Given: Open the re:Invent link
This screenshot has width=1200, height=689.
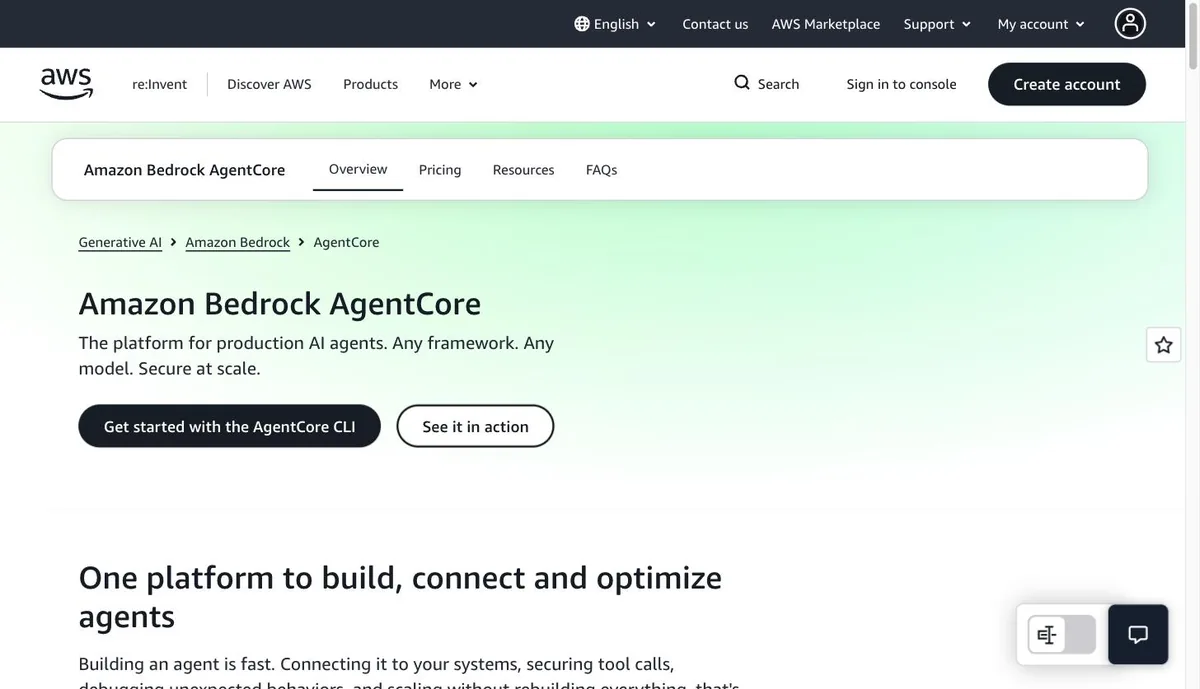Looking at the screenshot, I should click(x=159, y=84).
